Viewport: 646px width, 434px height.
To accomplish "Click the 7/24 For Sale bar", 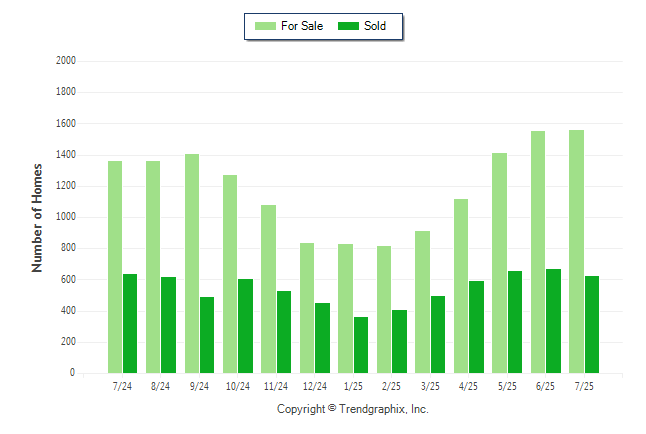I will 115,267.
